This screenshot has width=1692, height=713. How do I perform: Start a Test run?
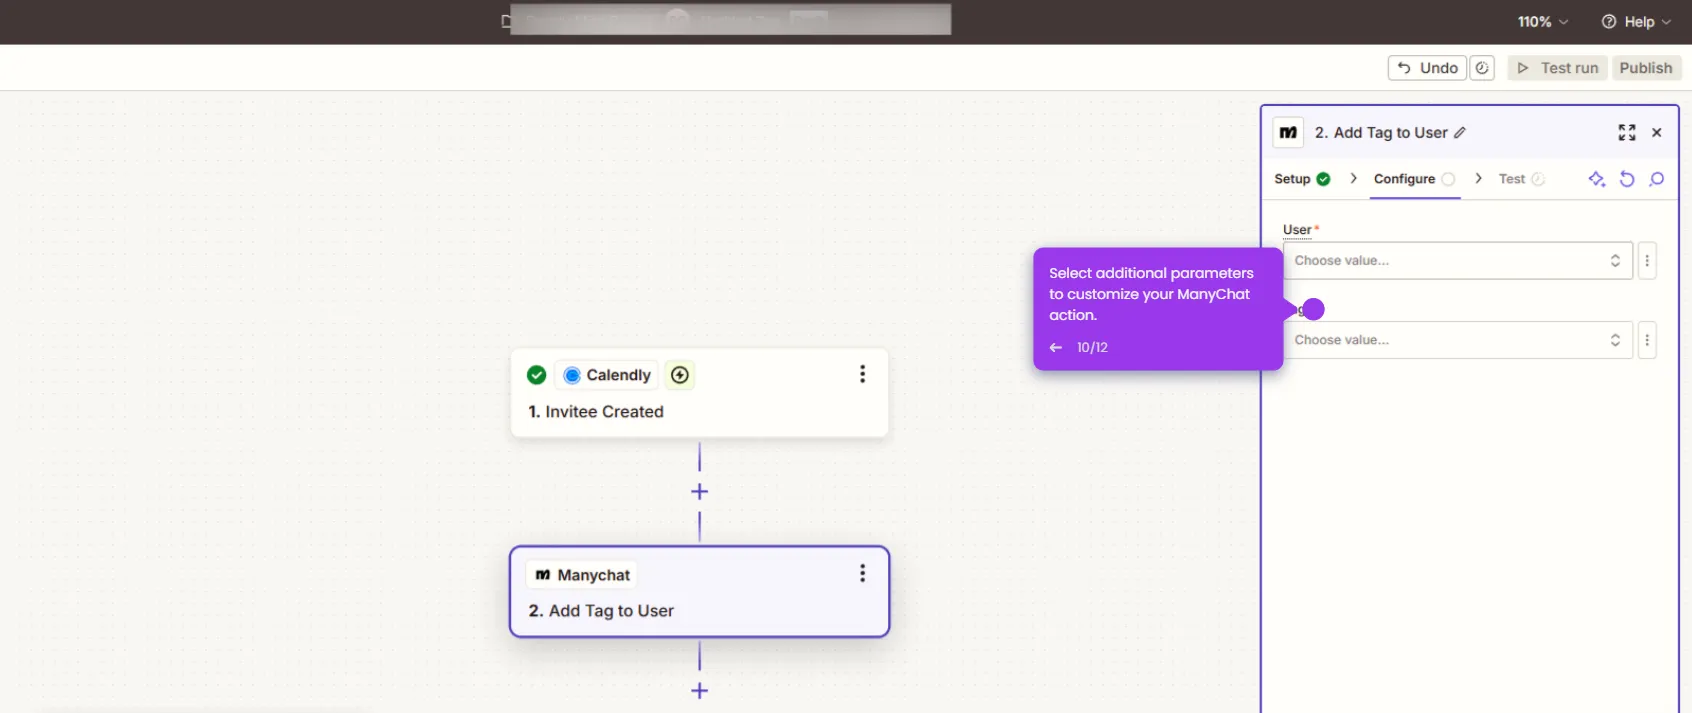1558,68
